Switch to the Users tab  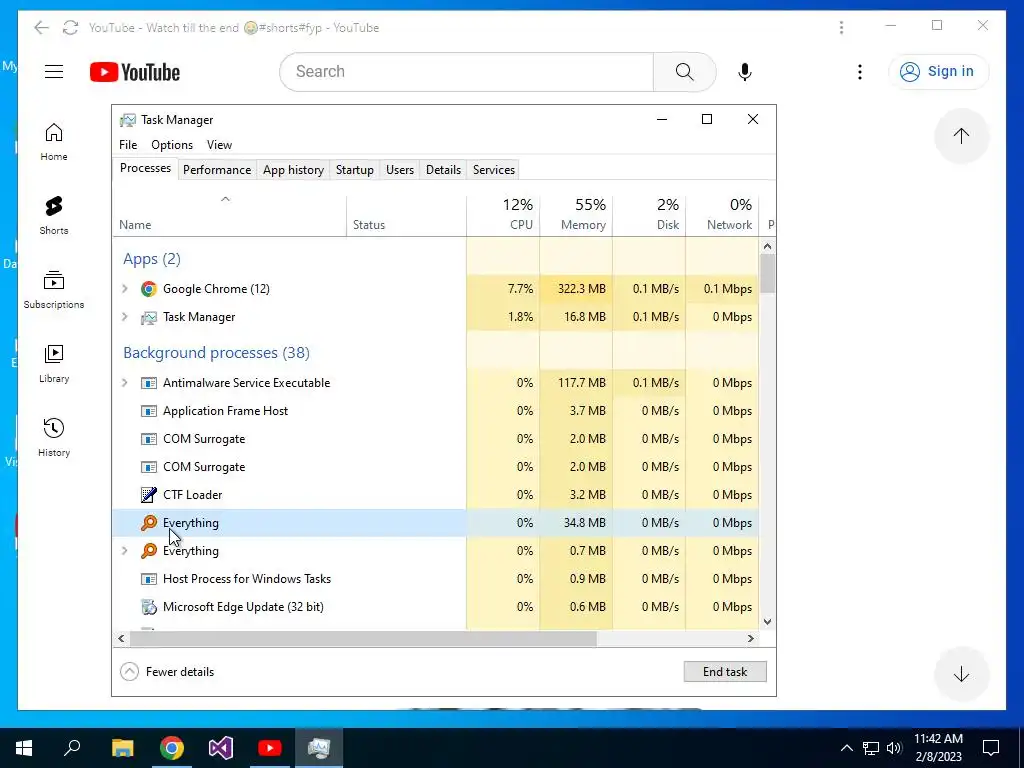pyautogui.click(x=400, y=170)
